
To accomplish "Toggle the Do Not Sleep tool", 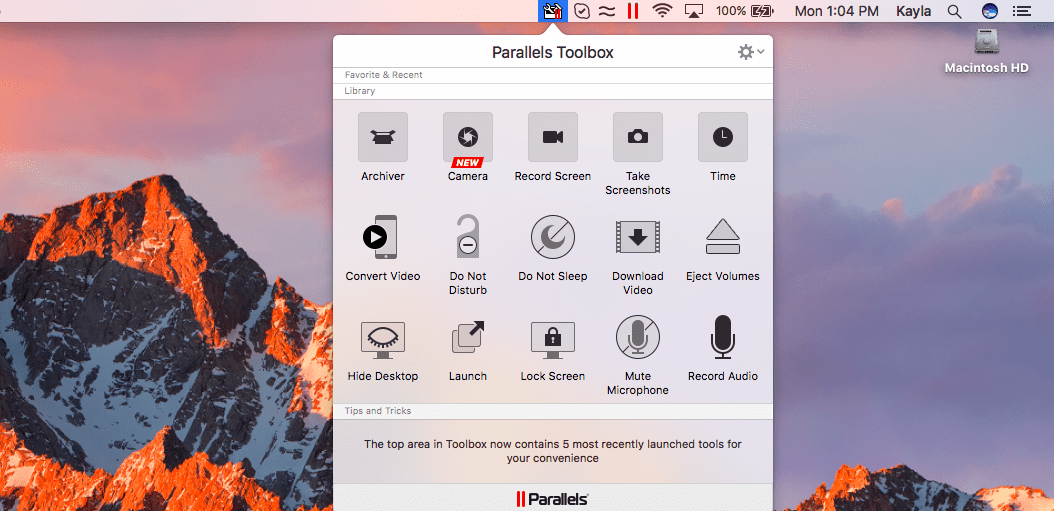I will (553, 238).
